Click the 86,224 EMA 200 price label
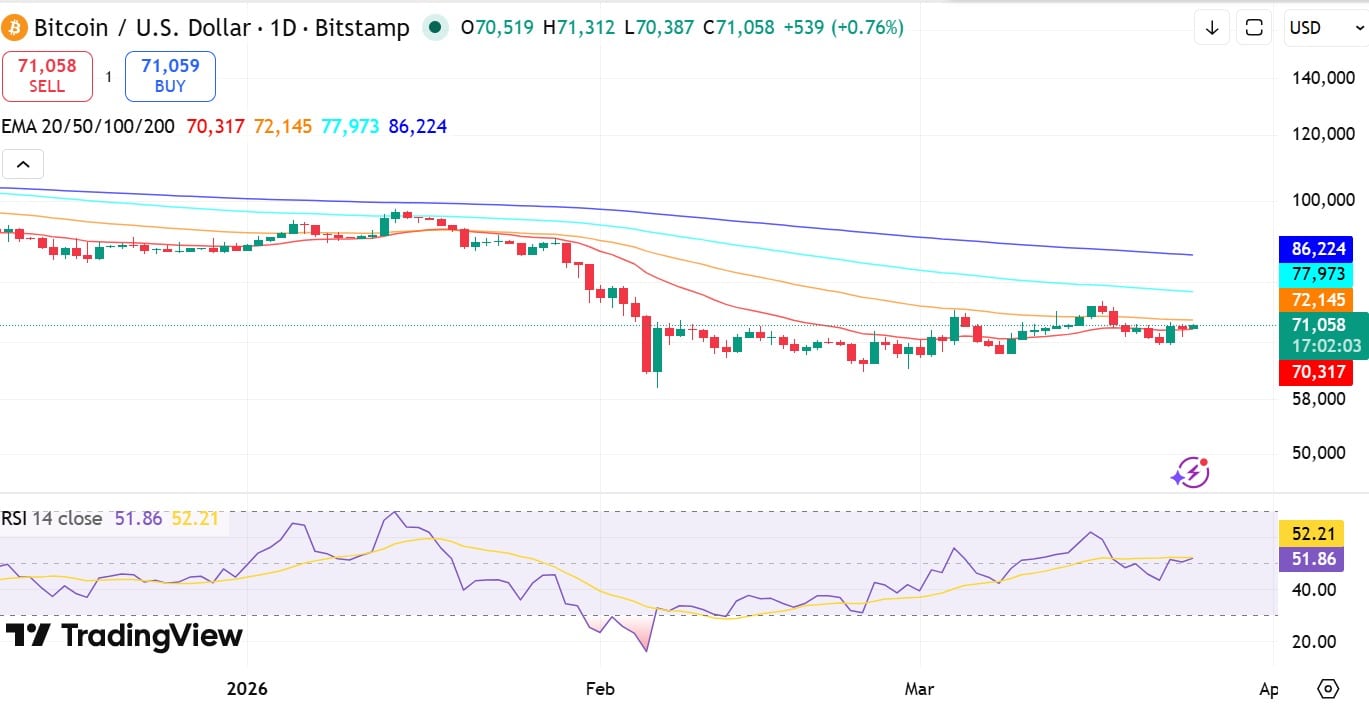 (1316, 249)
